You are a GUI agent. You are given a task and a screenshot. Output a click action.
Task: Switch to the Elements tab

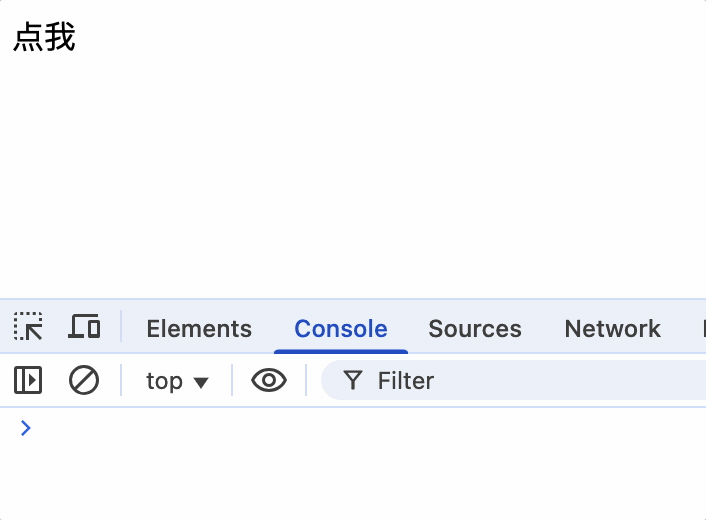(199, 328)
